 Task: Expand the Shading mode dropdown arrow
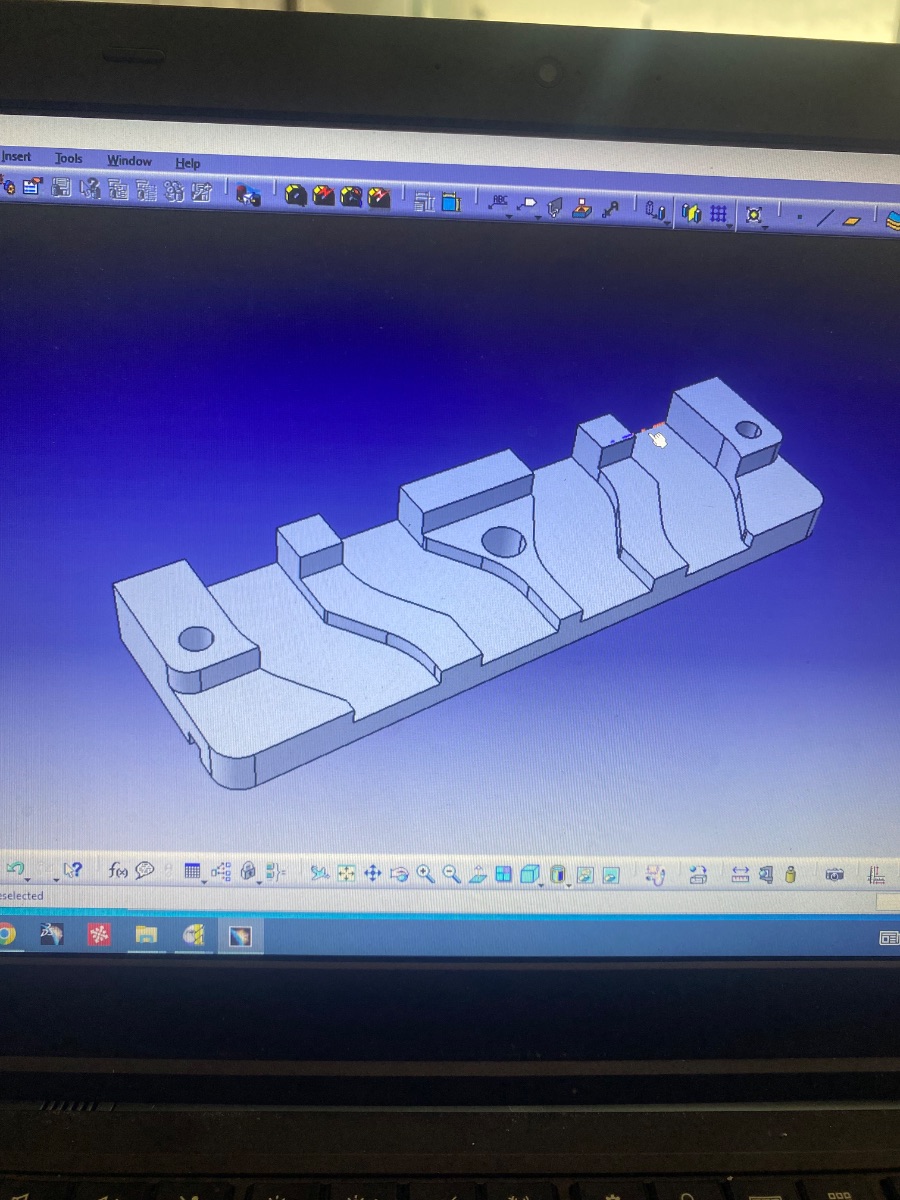point(568,886)
